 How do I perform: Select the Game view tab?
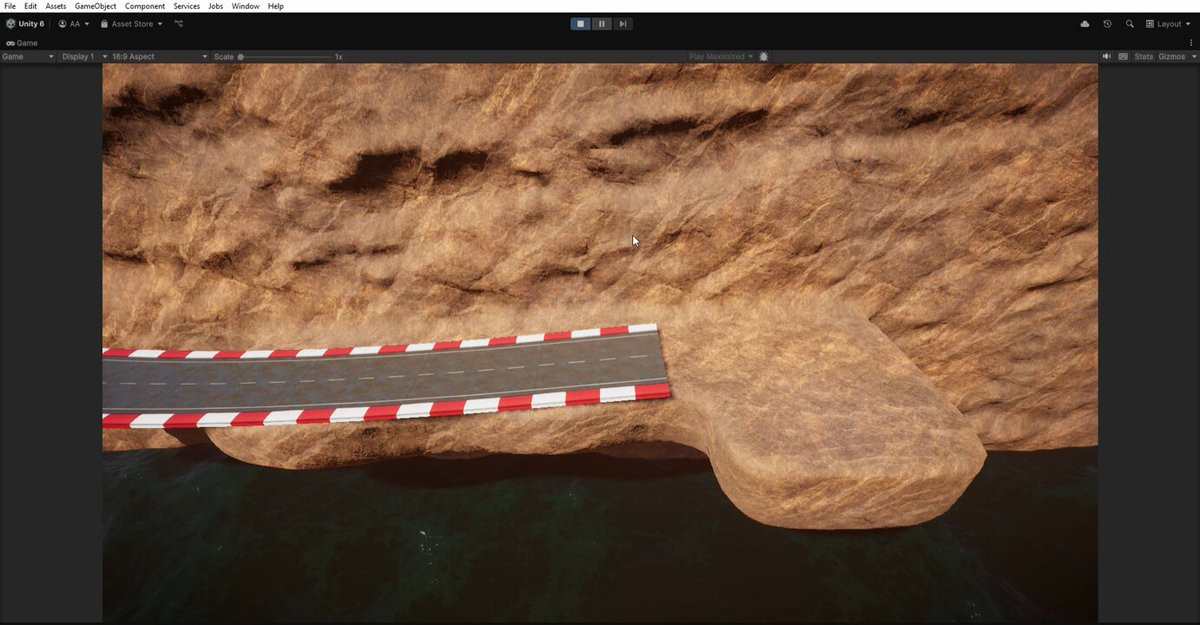point(22,43)
